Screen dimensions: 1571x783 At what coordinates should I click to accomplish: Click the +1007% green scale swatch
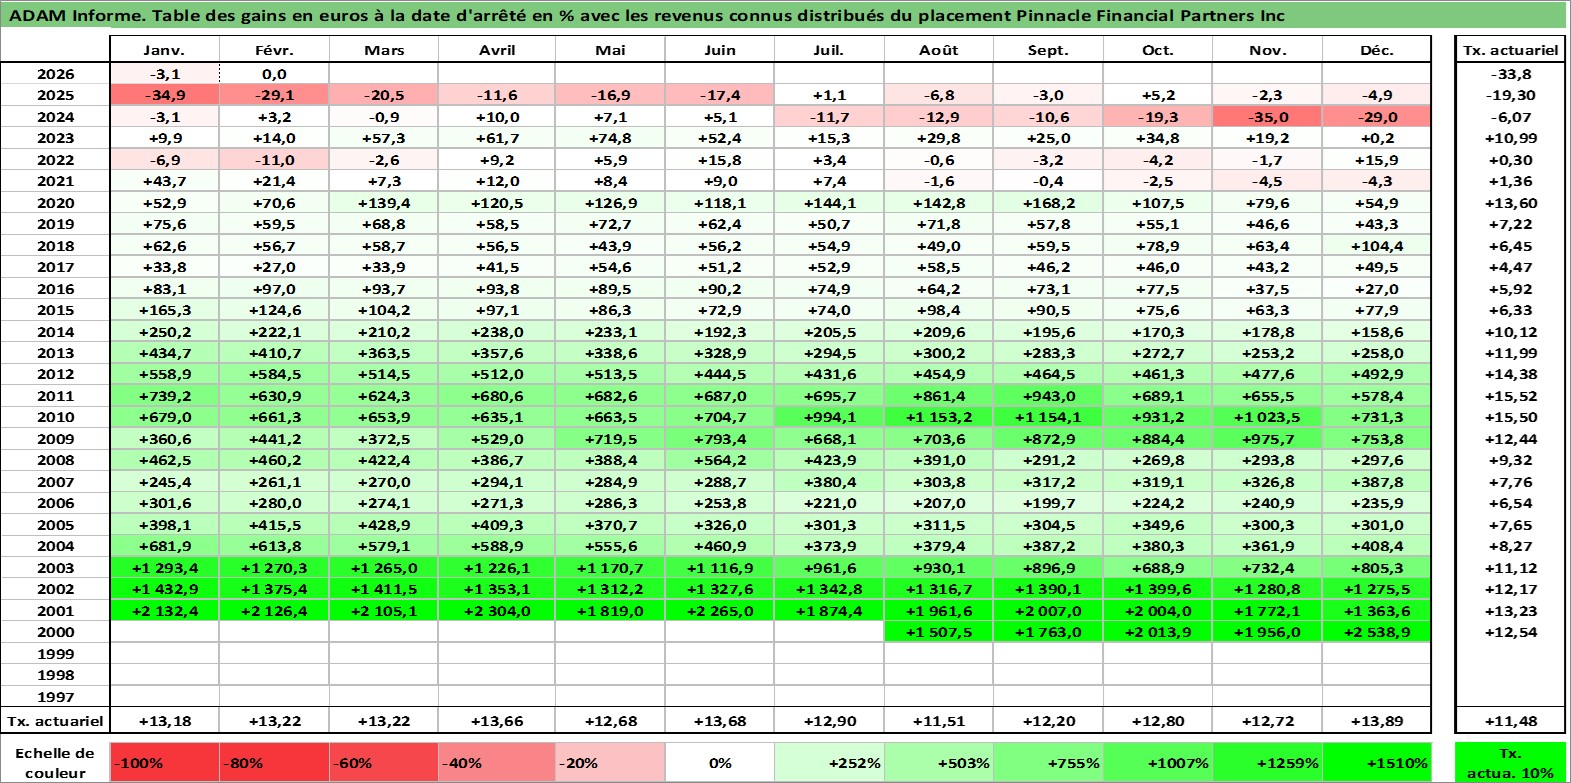pyautogui.click(x=1158, y=762)
